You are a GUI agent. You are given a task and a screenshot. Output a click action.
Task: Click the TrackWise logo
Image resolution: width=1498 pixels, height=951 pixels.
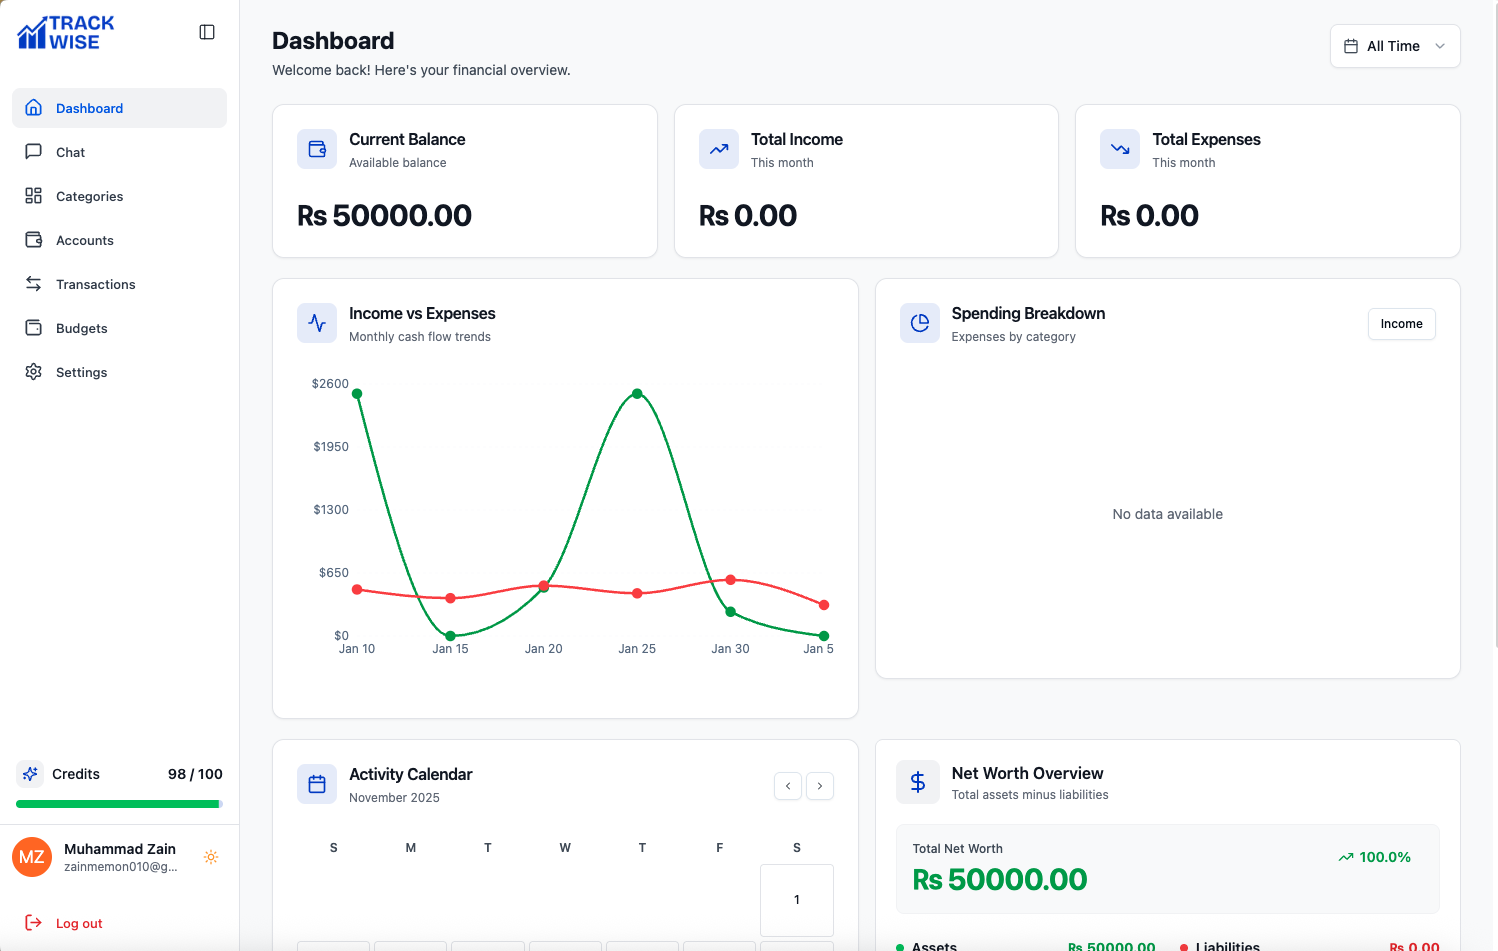pyautogui.click(x=64, y=31)
